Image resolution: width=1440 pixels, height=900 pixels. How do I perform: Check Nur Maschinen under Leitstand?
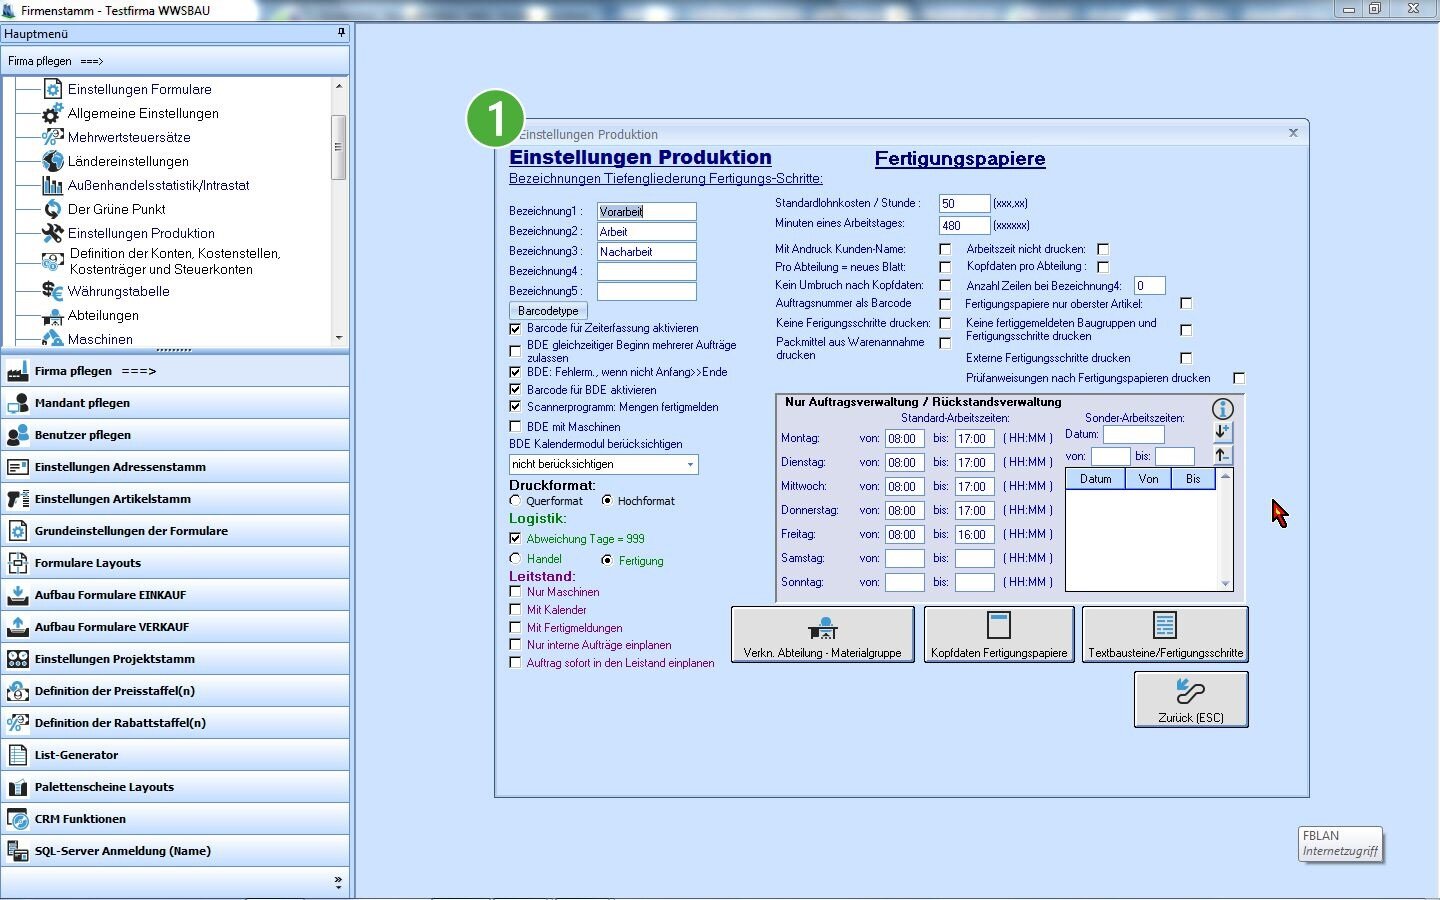(x=515, y=592)
